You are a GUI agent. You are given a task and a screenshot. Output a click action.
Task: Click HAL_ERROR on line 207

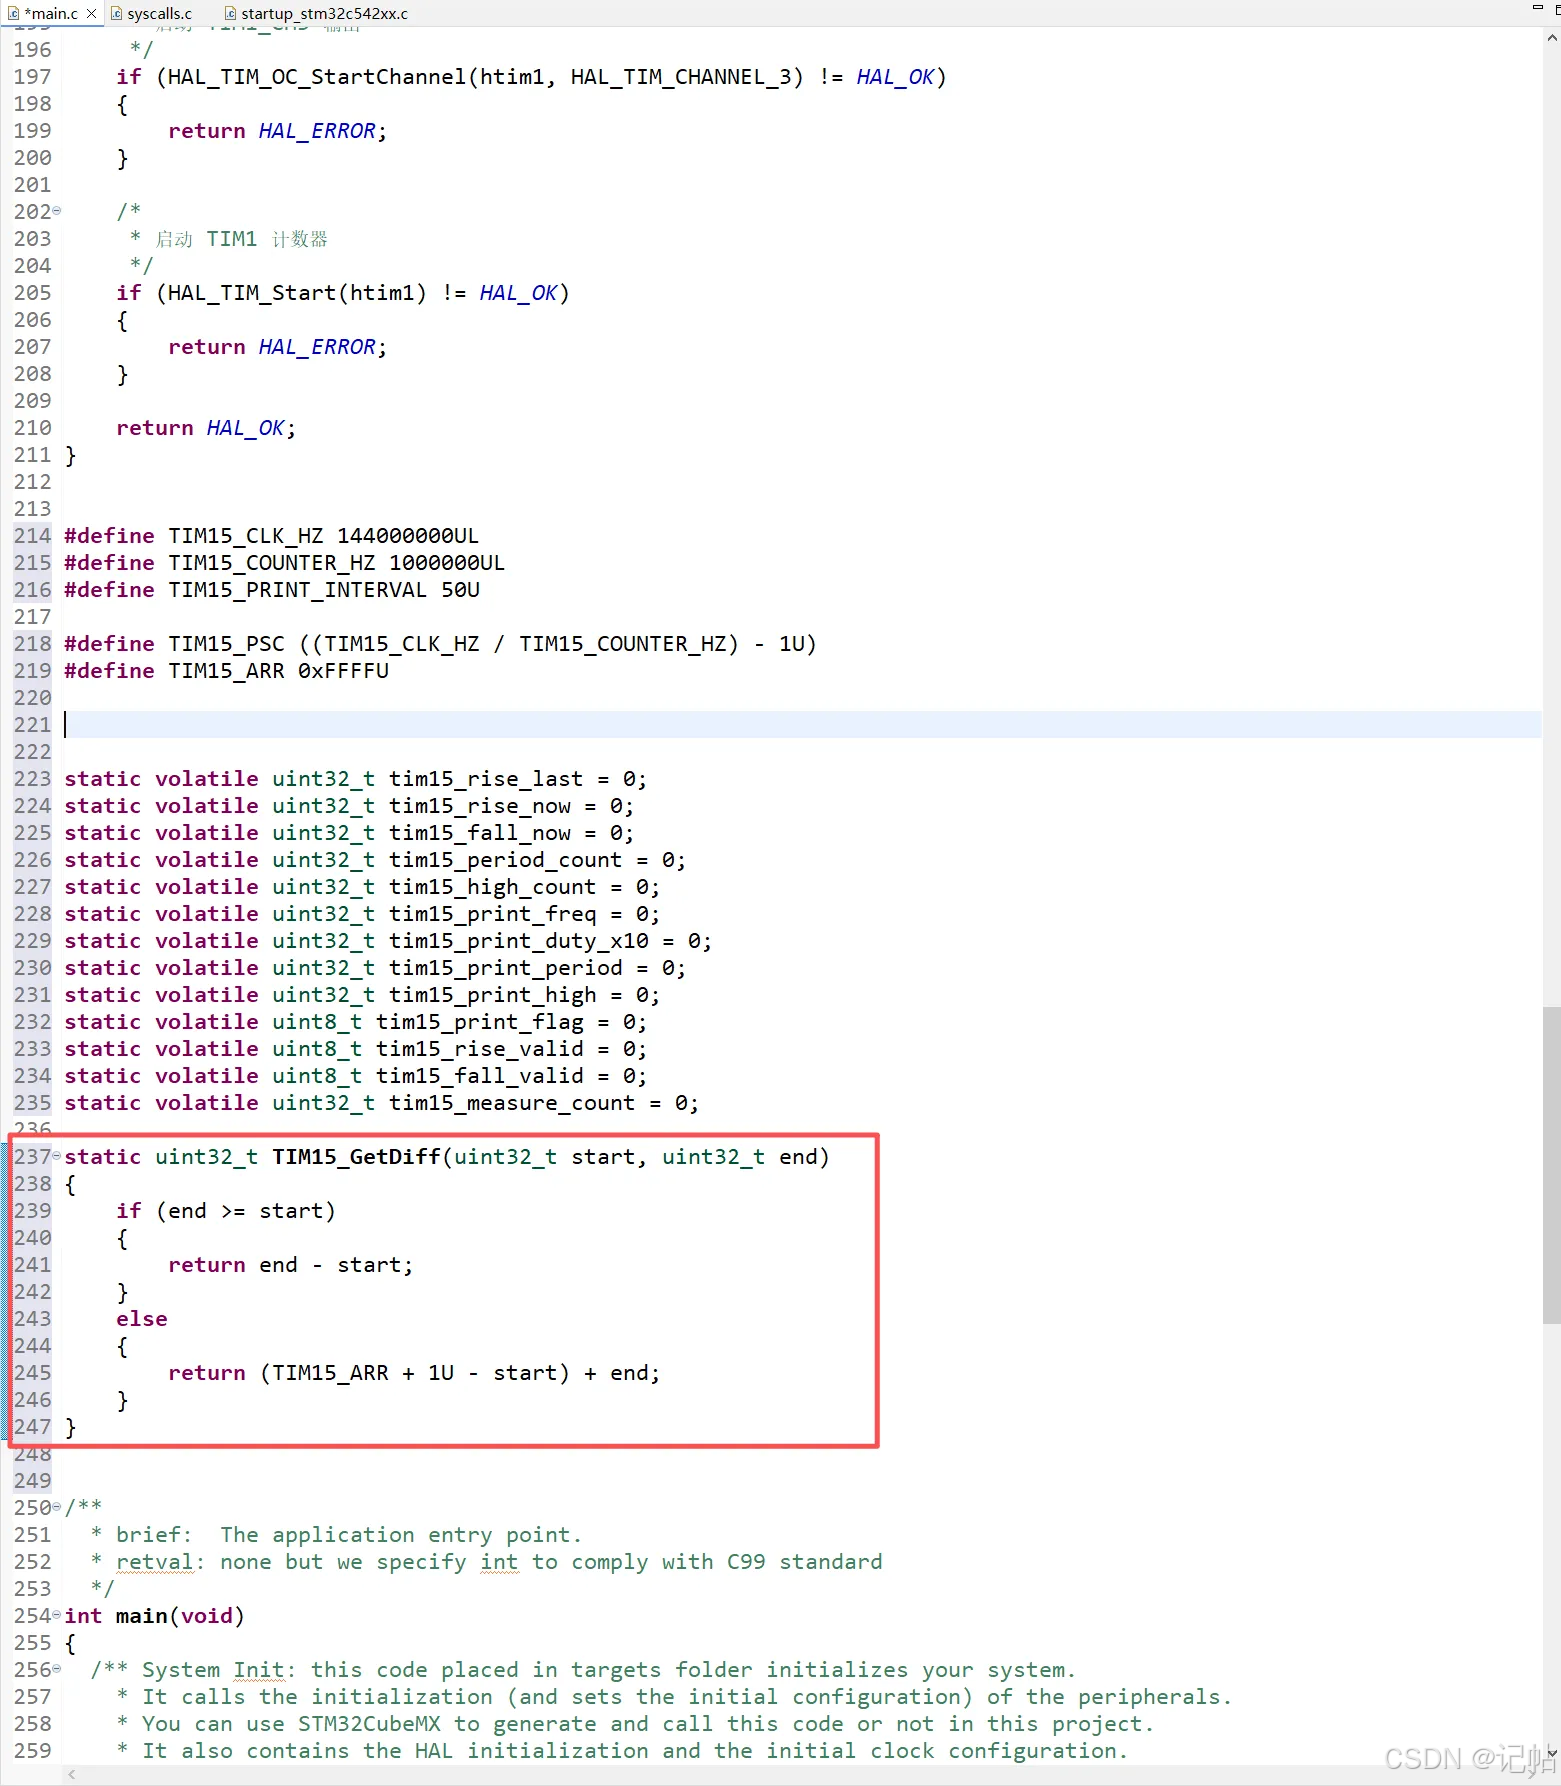[x=317, y=347]
